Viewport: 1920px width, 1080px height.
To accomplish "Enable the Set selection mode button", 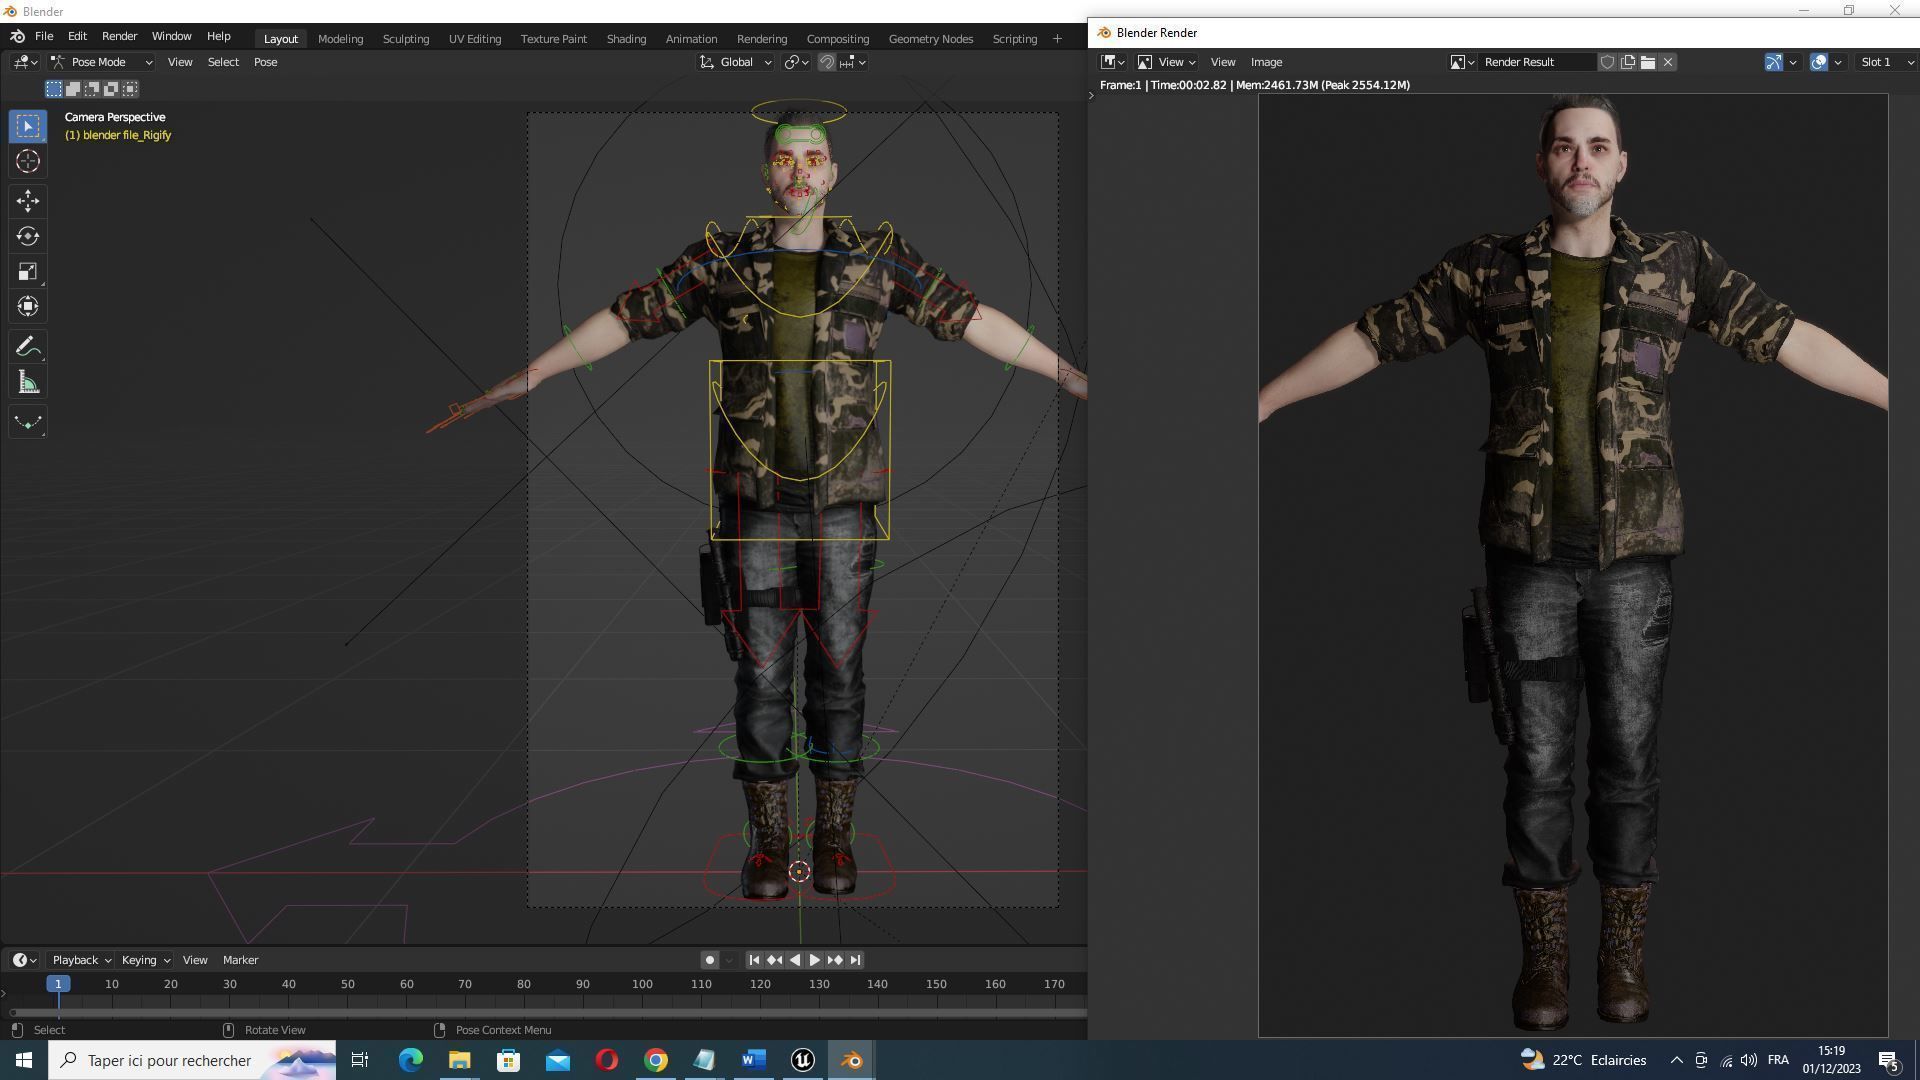I will [x=54, y=89].
